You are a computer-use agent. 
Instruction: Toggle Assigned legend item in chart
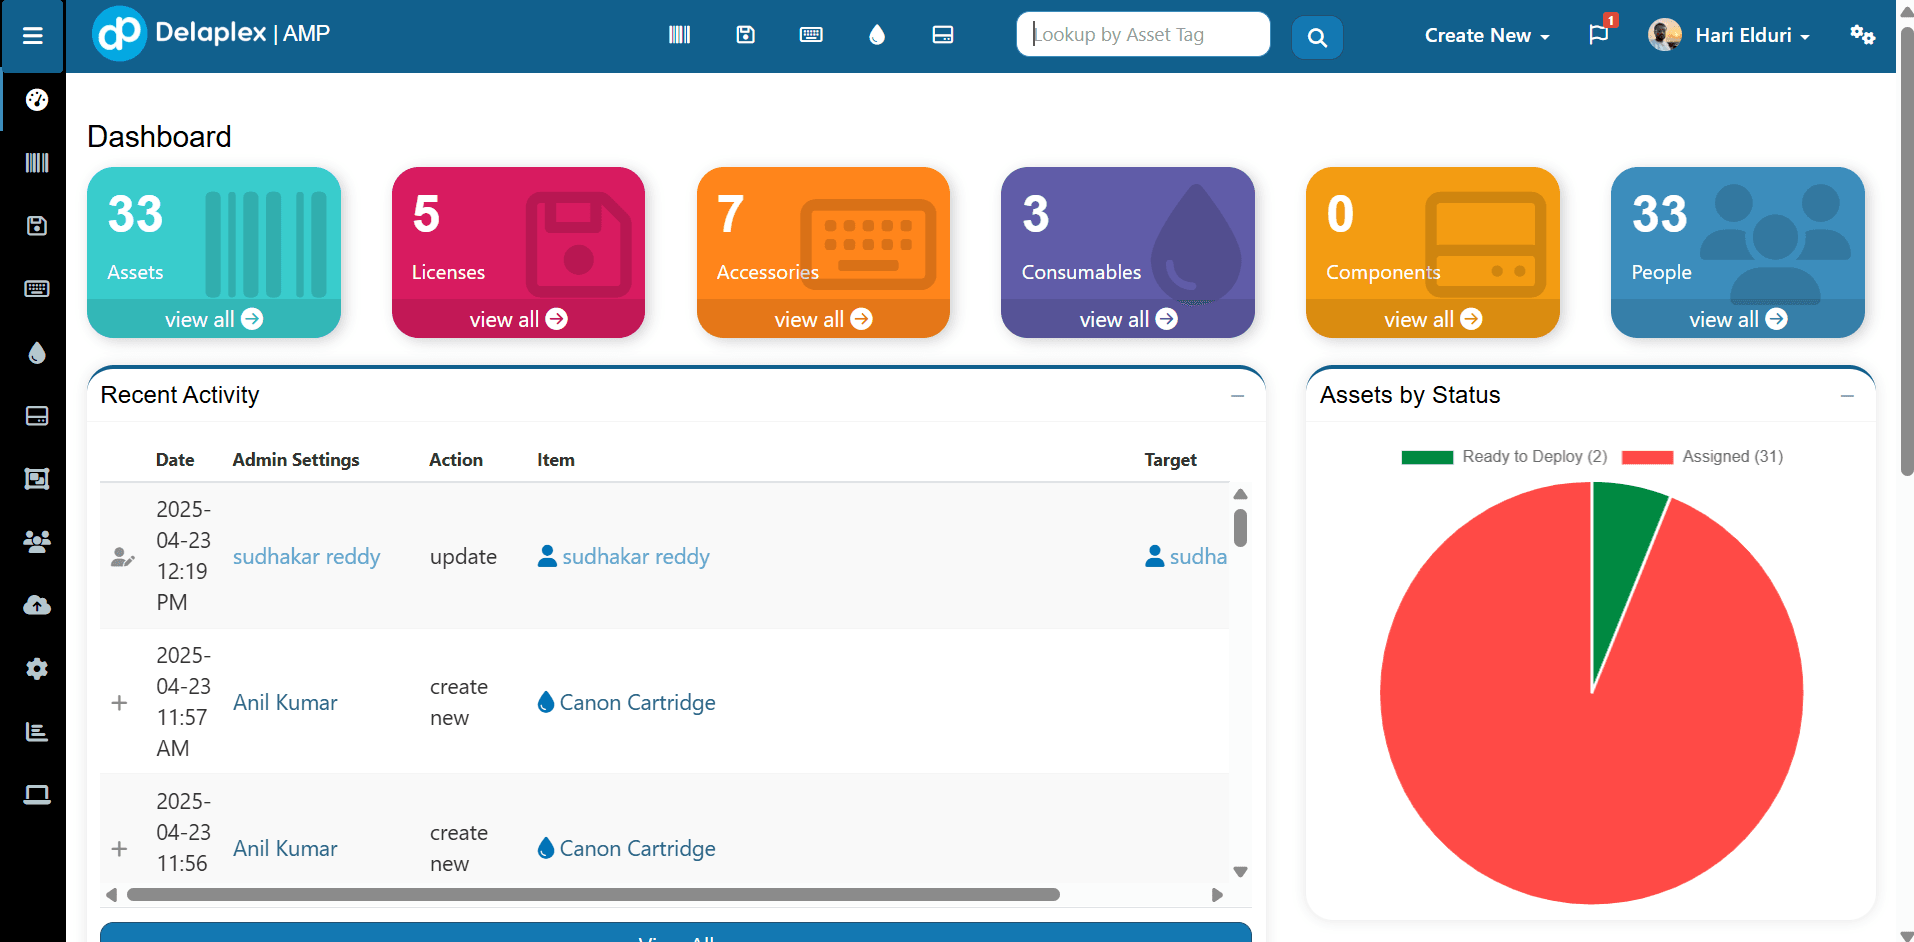pyautogui.click(x=1703, y=457)
